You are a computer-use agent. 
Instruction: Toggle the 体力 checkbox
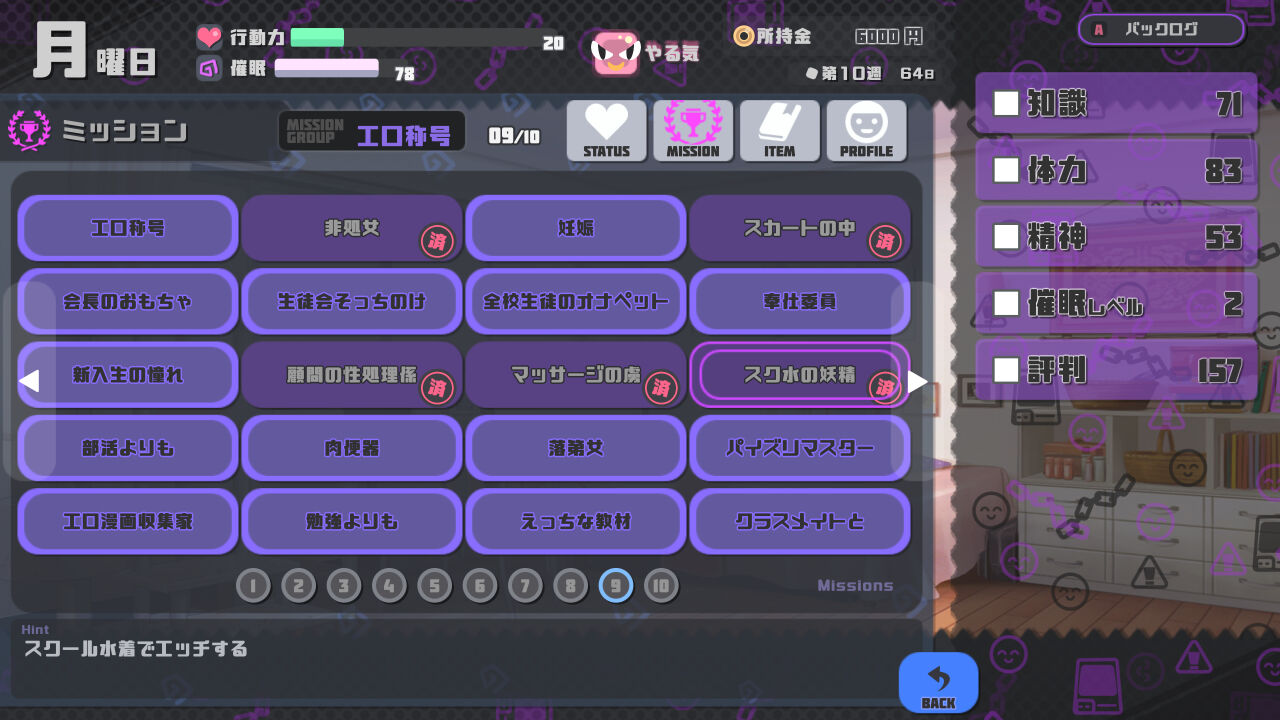point(1006,170)
